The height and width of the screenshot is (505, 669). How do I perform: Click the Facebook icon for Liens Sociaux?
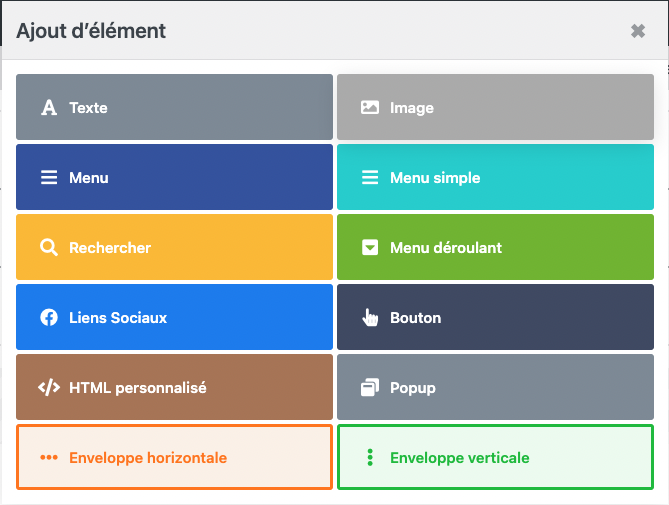48,318
